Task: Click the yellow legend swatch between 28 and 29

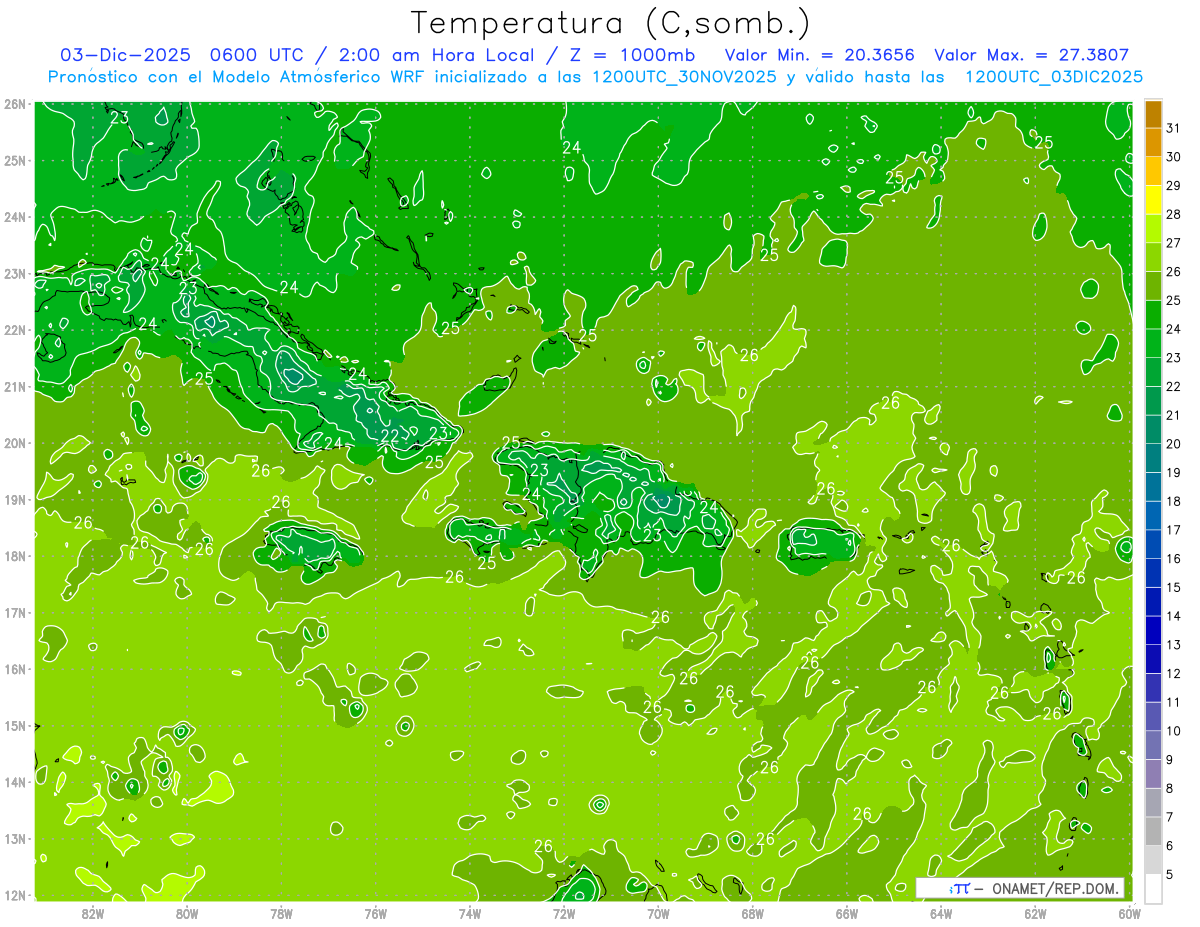Action: 1153,200
